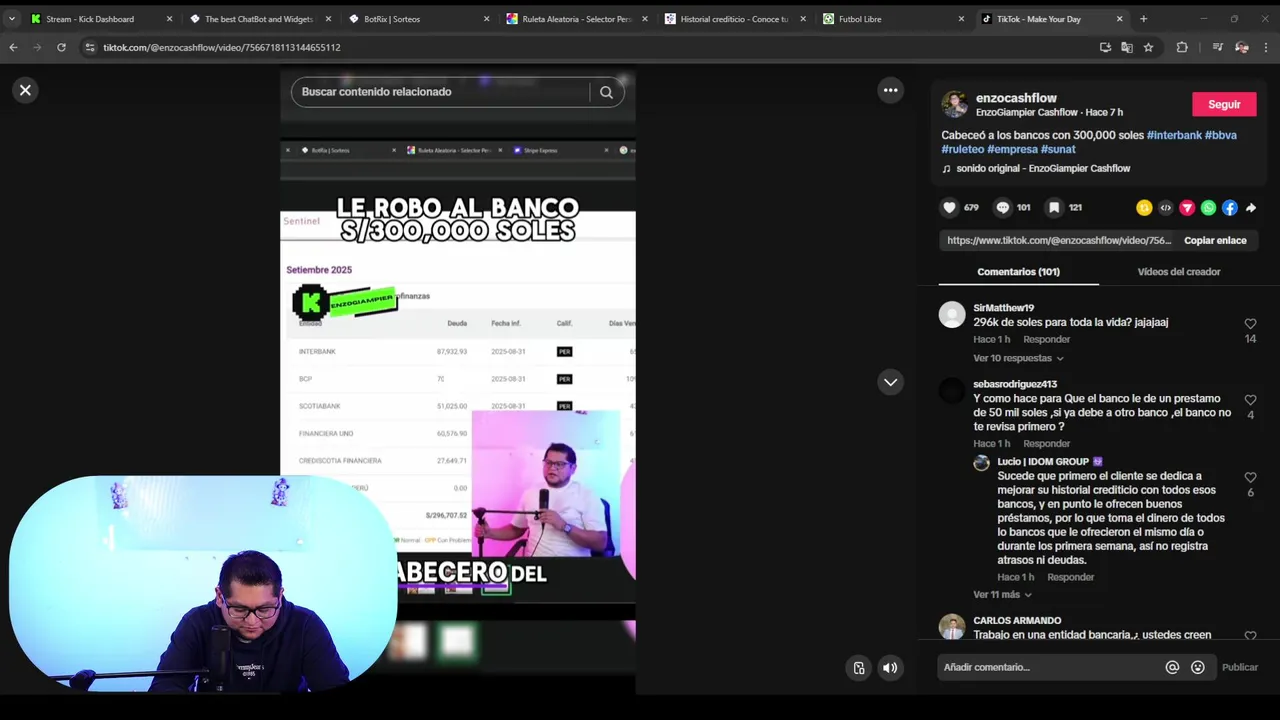Open comments via speech bubble icon
Screen dimensions: 1280x720
point(1002,207)
